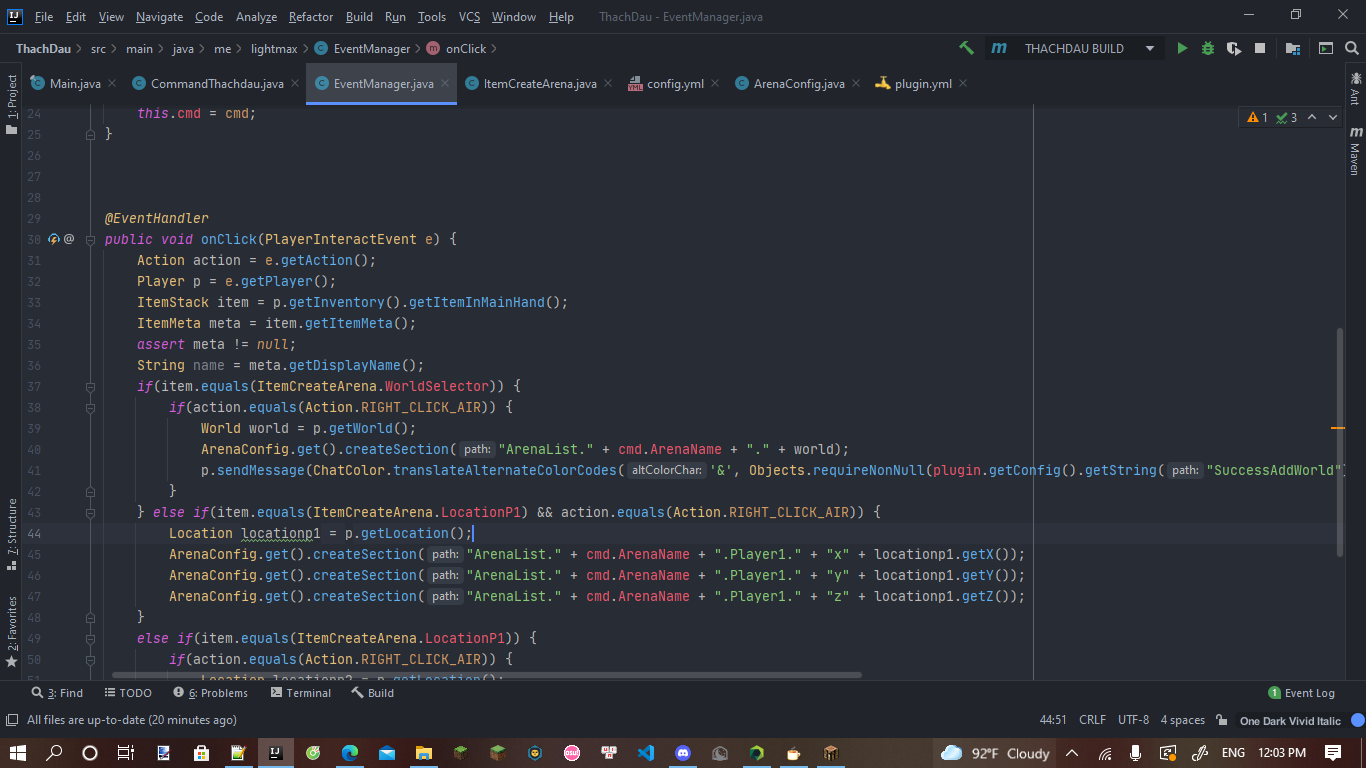The height and width of the screenshot is (768, 1366).
Task: Open the CRLF line separator selector
Action: click(1092, 720)
